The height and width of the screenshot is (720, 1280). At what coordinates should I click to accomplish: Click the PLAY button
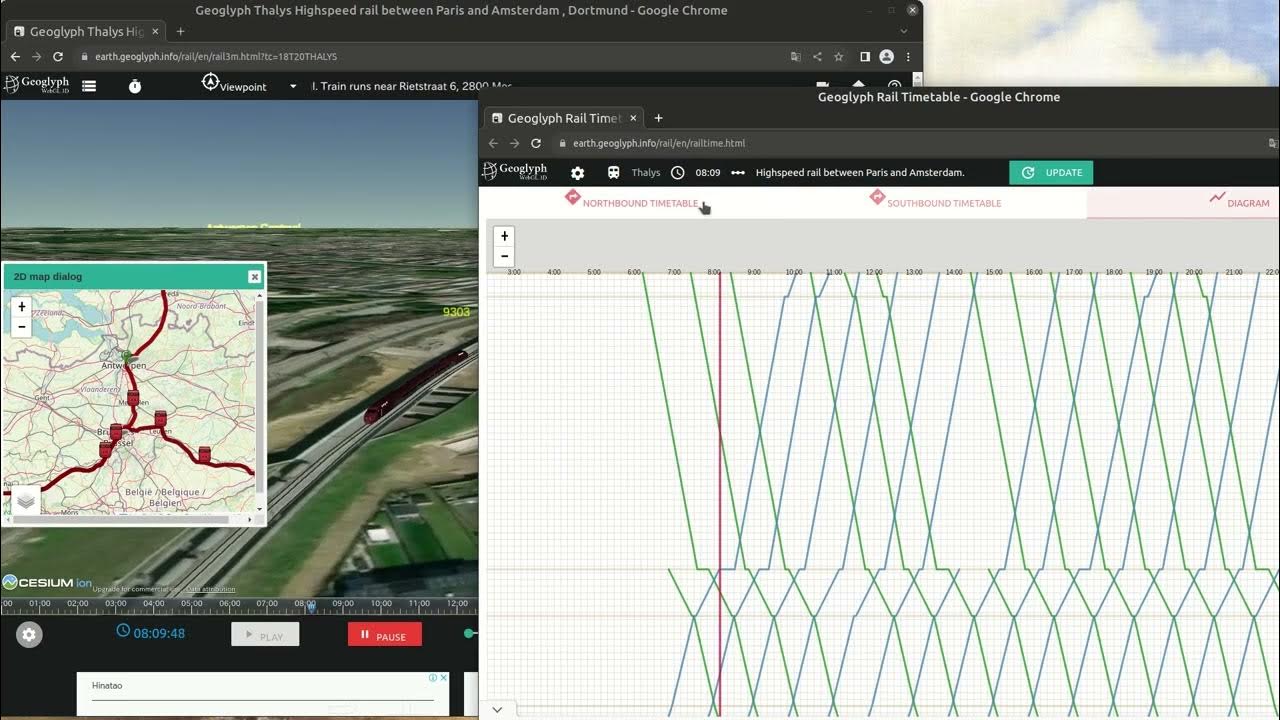pyautogui.click(x=265, y=635)
